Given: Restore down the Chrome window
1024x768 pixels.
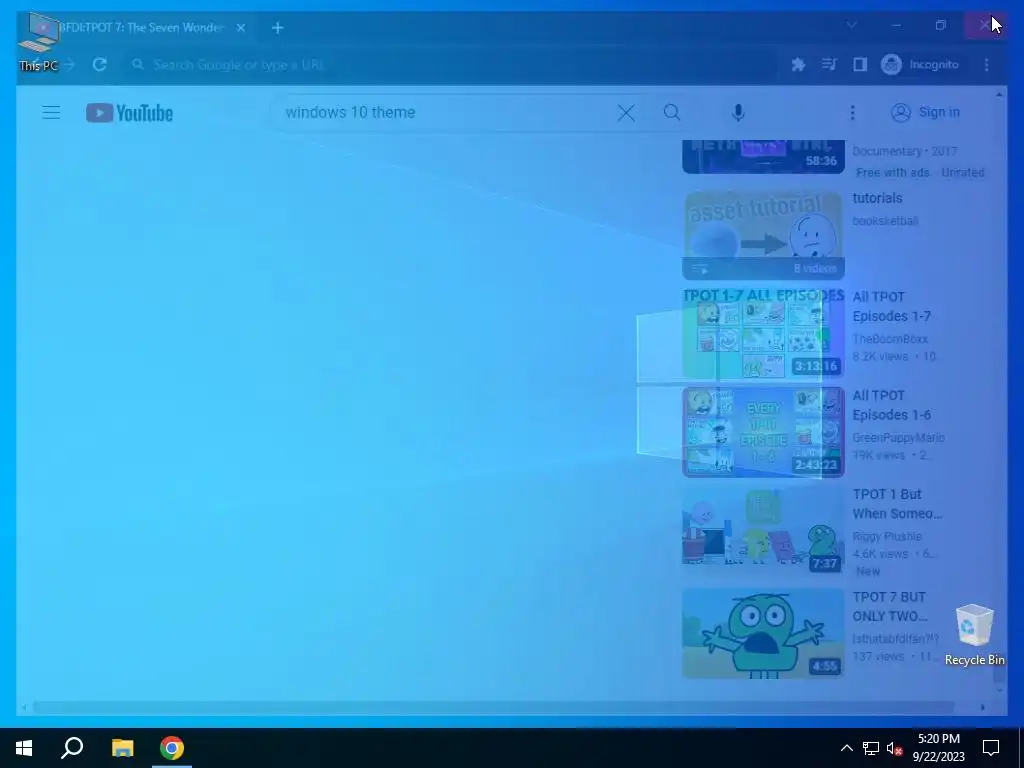Looking at the screenshot, I should coord(940,25).
